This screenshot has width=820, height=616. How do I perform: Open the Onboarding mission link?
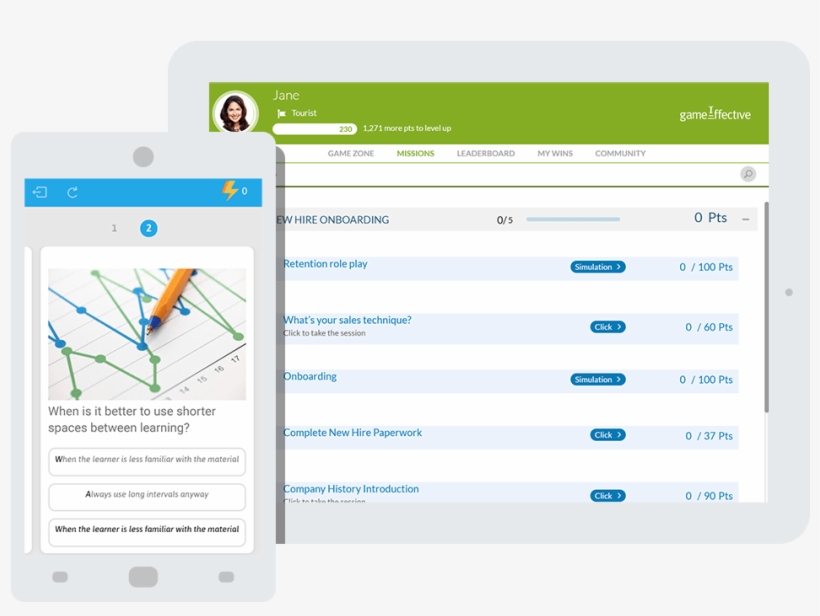310,377
